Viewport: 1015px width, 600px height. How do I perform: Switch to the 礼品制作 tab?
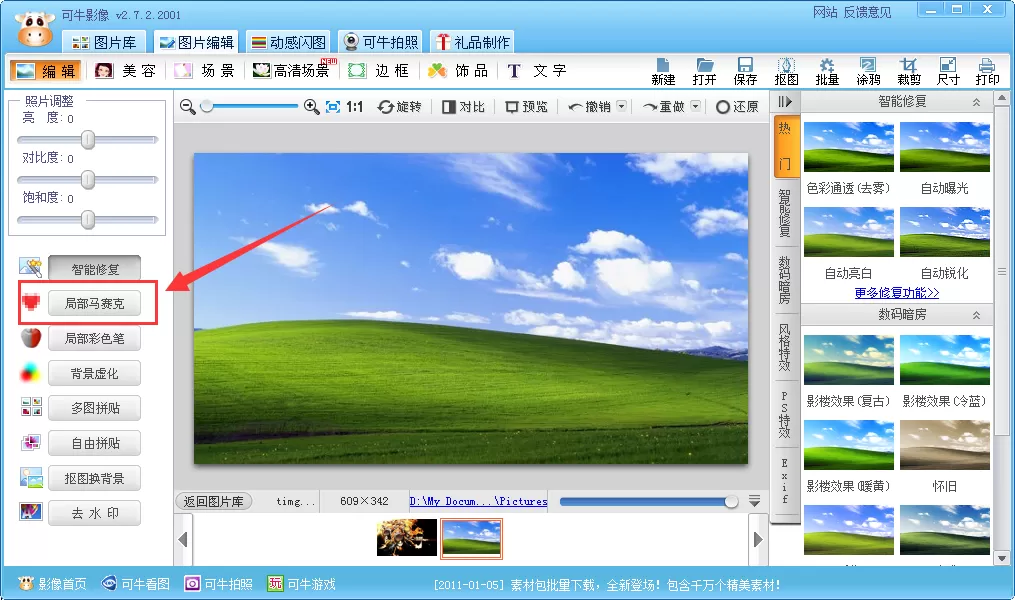(x=473, y=43)
